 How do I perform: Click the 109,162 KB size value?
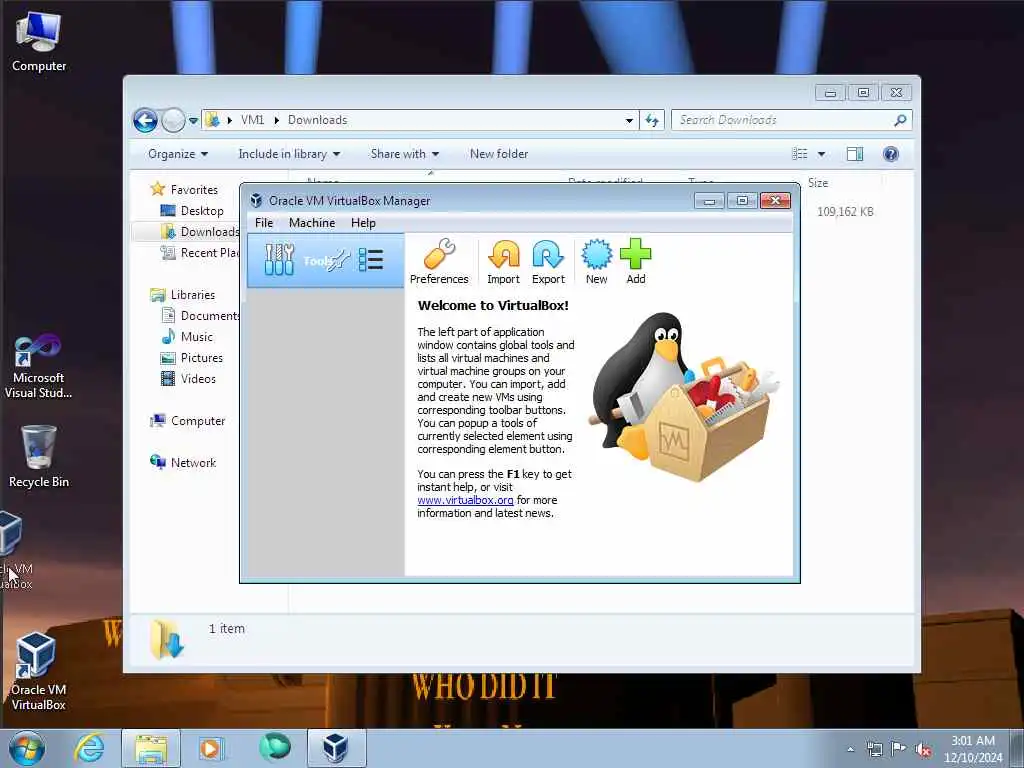click(x=845, y=212)
